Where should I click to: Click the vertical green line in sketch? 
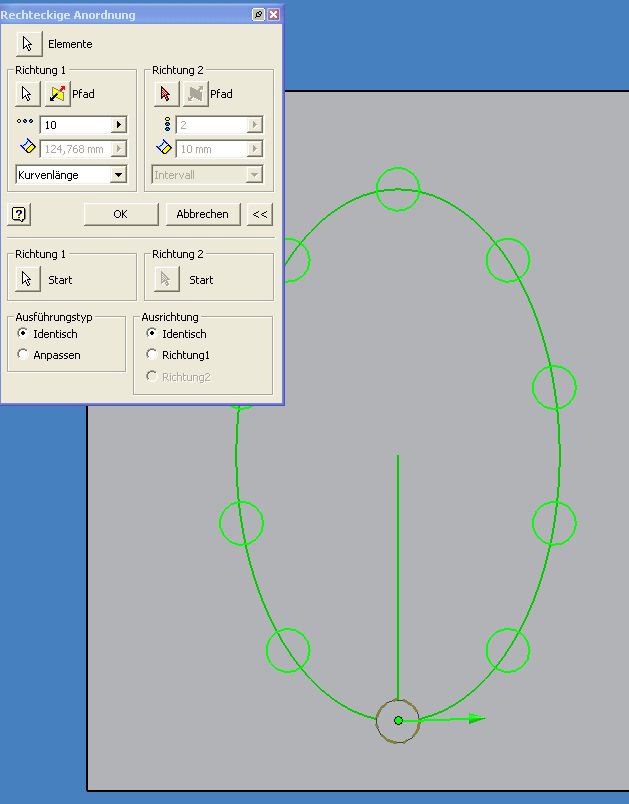click(x=398, y=576)
